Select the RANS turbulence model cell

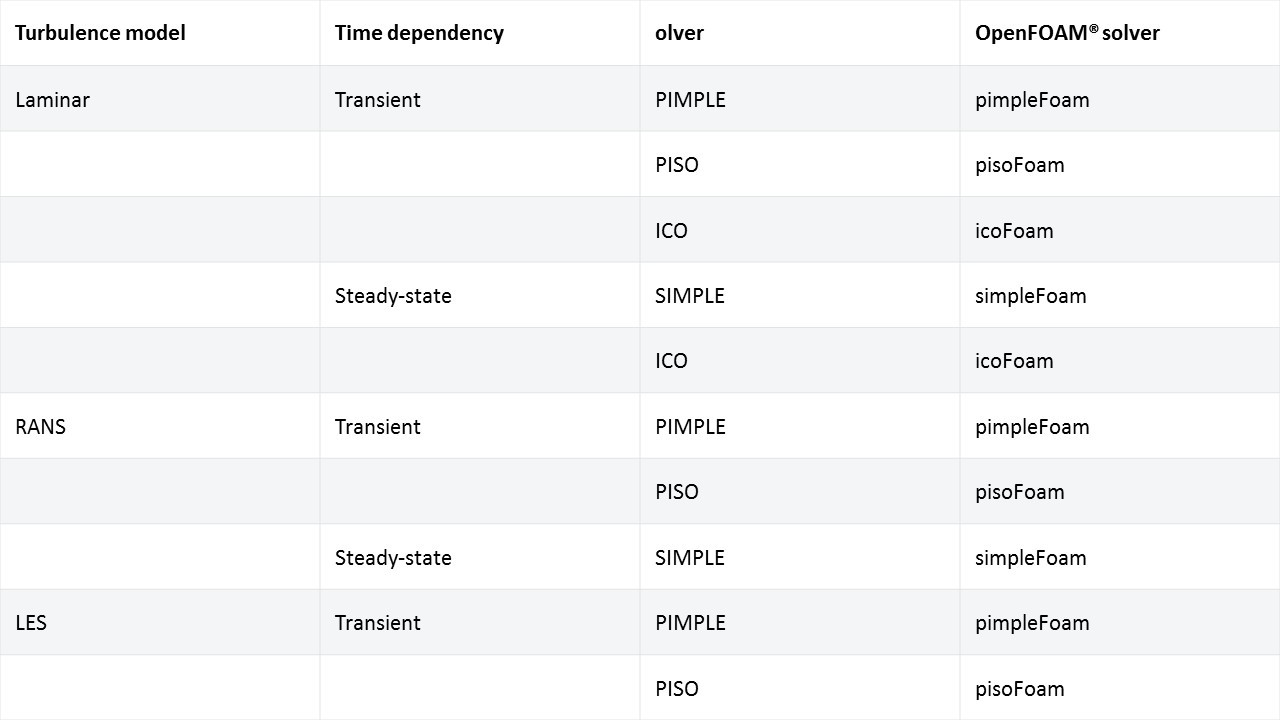[x=40, y=427]
